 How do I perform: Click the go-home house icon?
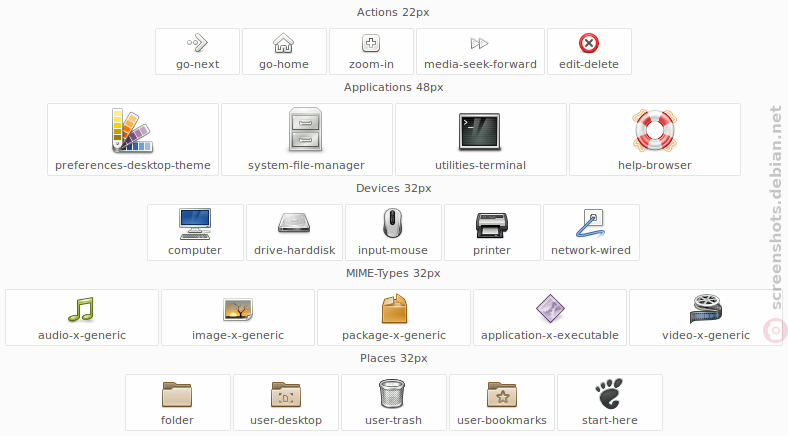click(x=283, y=43)
